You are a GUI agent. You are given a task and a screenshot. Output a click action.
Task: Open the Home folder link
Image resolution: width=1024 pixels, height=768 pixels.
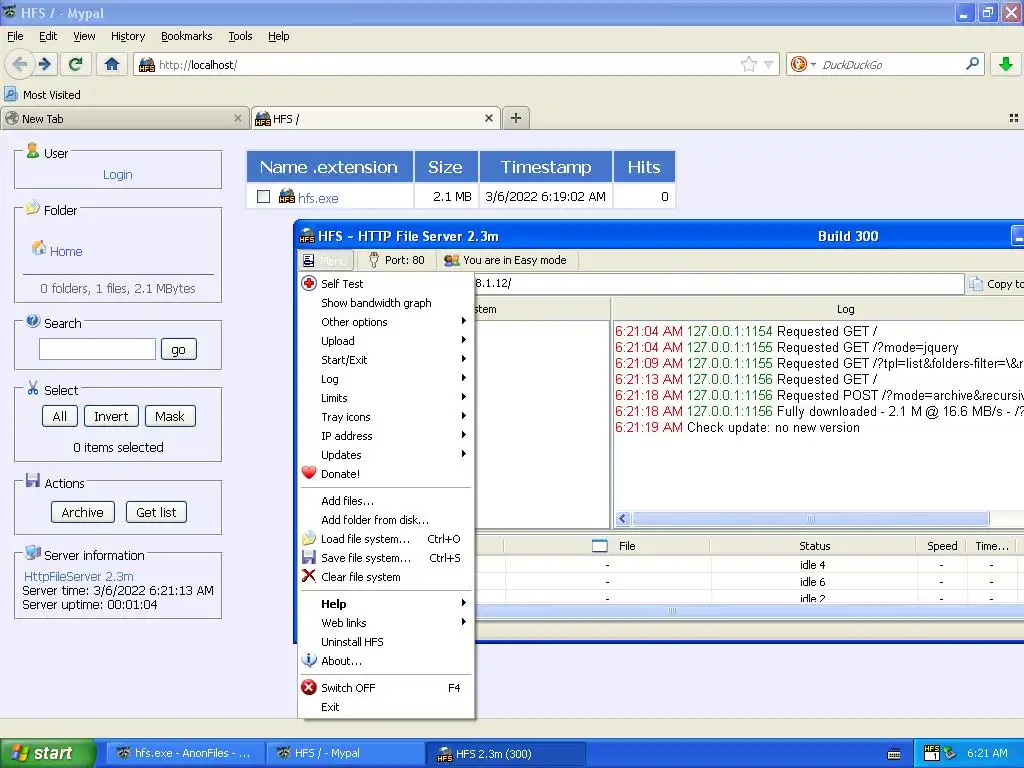[x=66, y=251]
